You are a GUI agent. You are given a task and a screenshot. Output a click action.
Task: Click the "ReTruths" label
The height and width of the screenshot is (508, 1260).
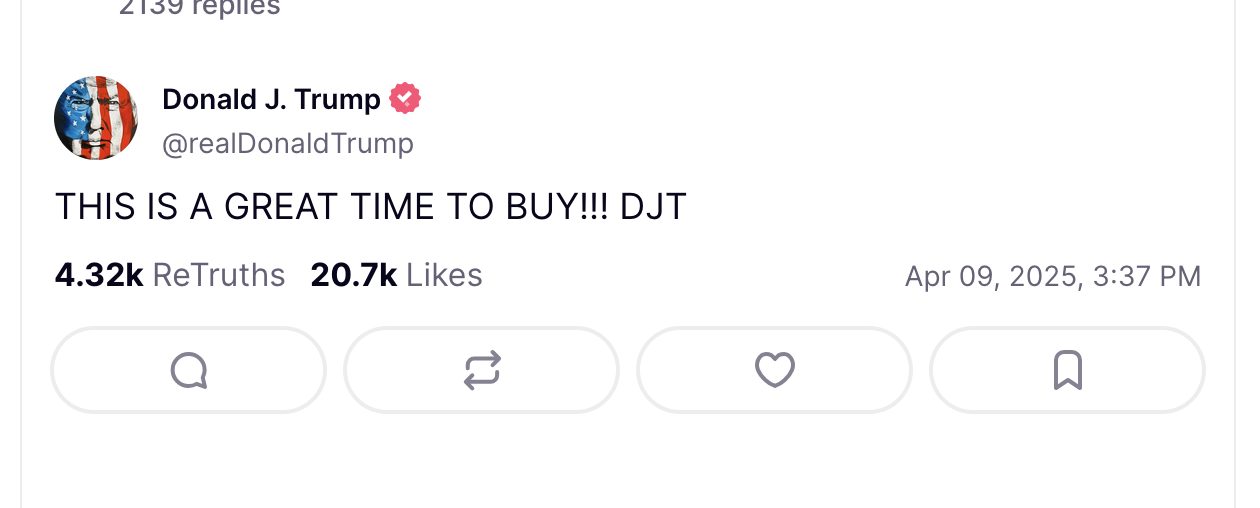219,275
